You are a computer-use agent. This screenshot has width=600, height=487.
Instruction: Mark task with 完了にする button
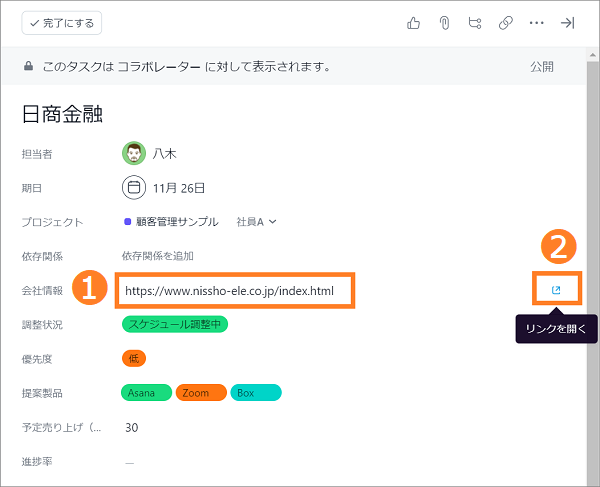click(x=62, y=23)
